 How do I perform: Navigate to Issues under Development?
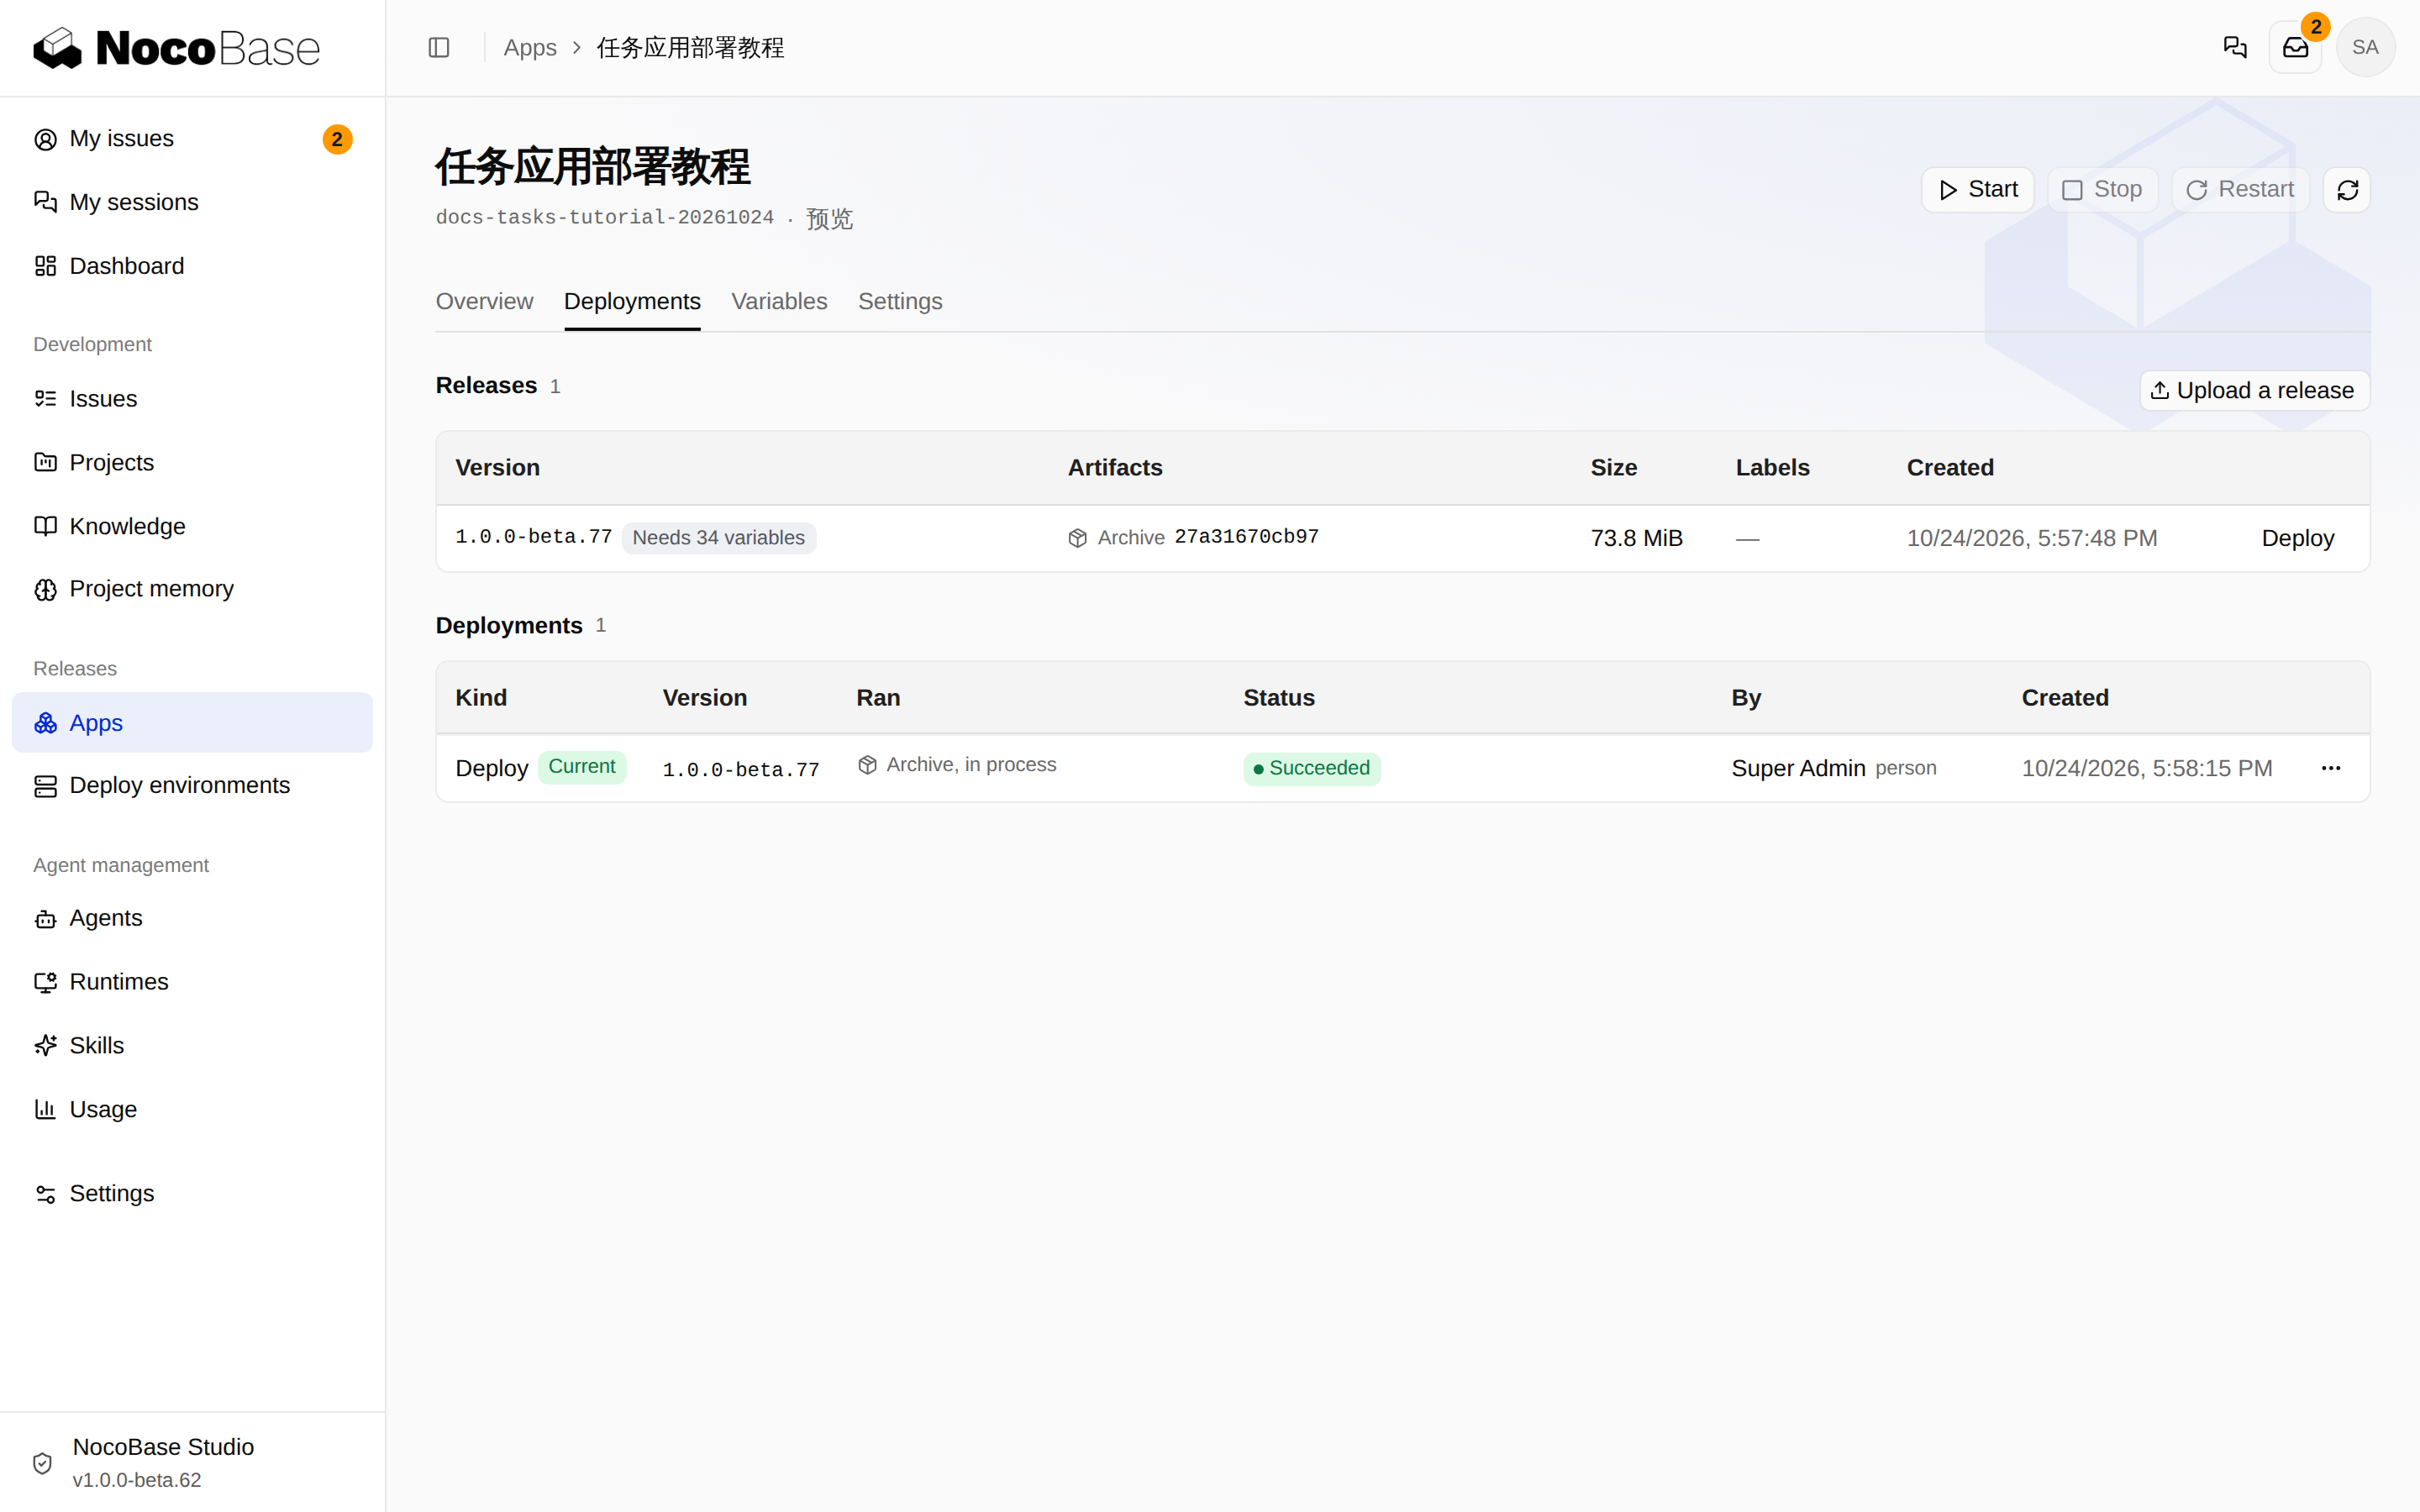pos(192,399)
